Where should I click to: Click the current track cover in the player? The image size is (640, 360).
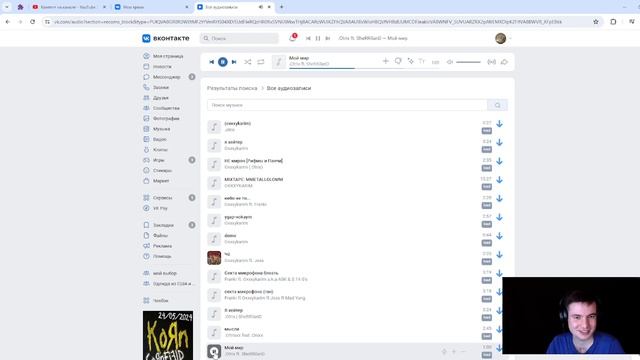coord(279,62)
